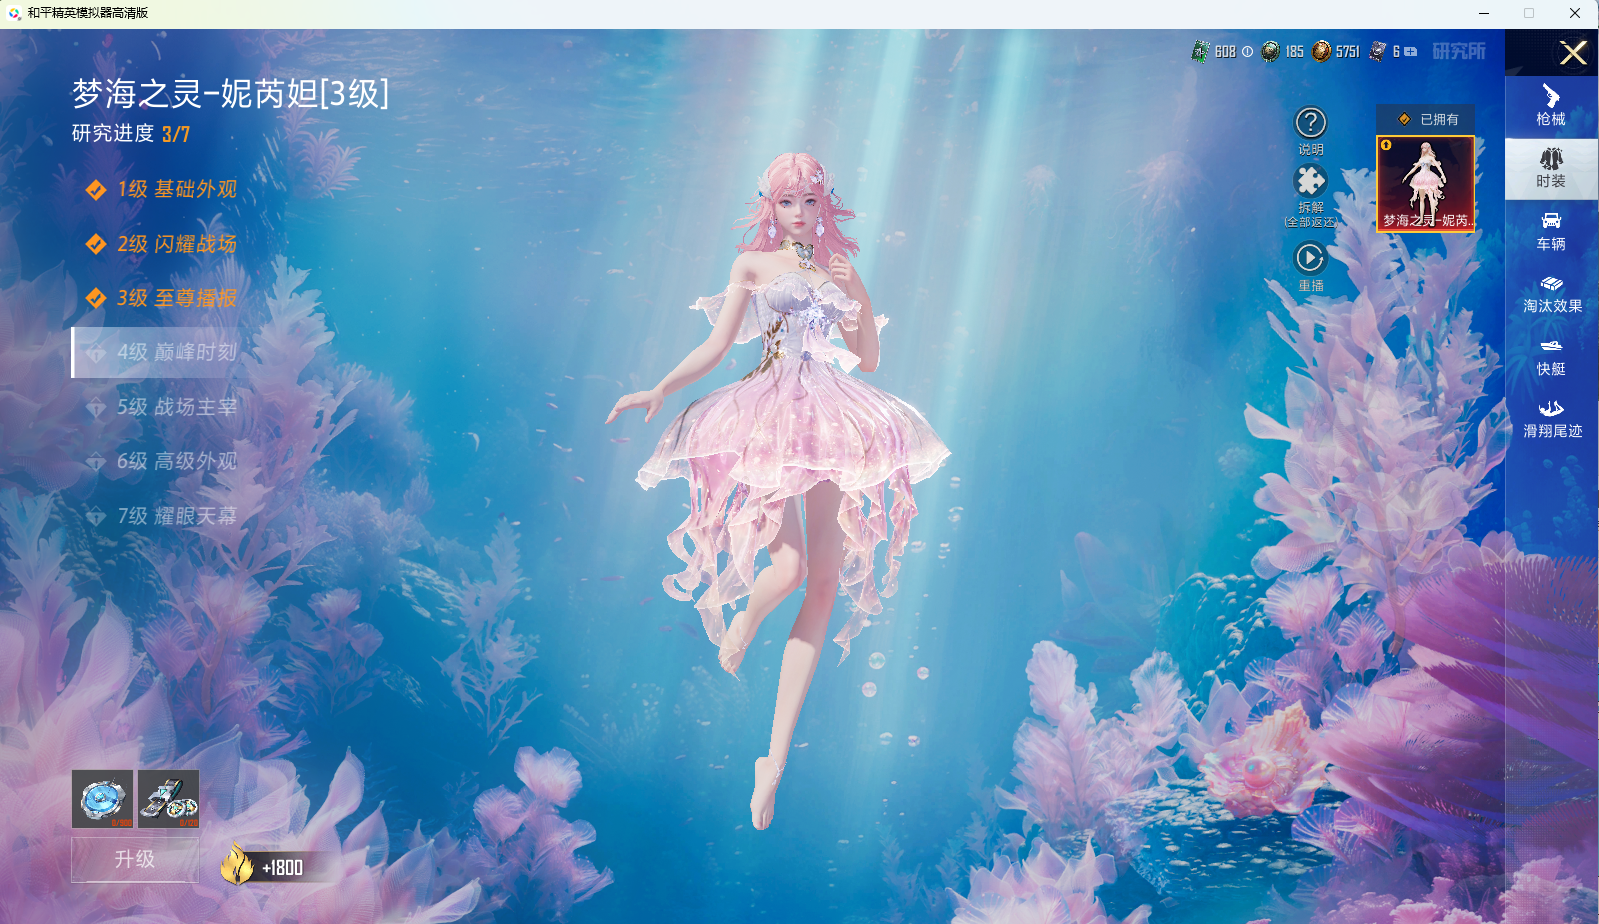This screenshot has width=1599, height=924.
Task: Select the 快艇 speedboat category
Action: tap(1551, 356)
